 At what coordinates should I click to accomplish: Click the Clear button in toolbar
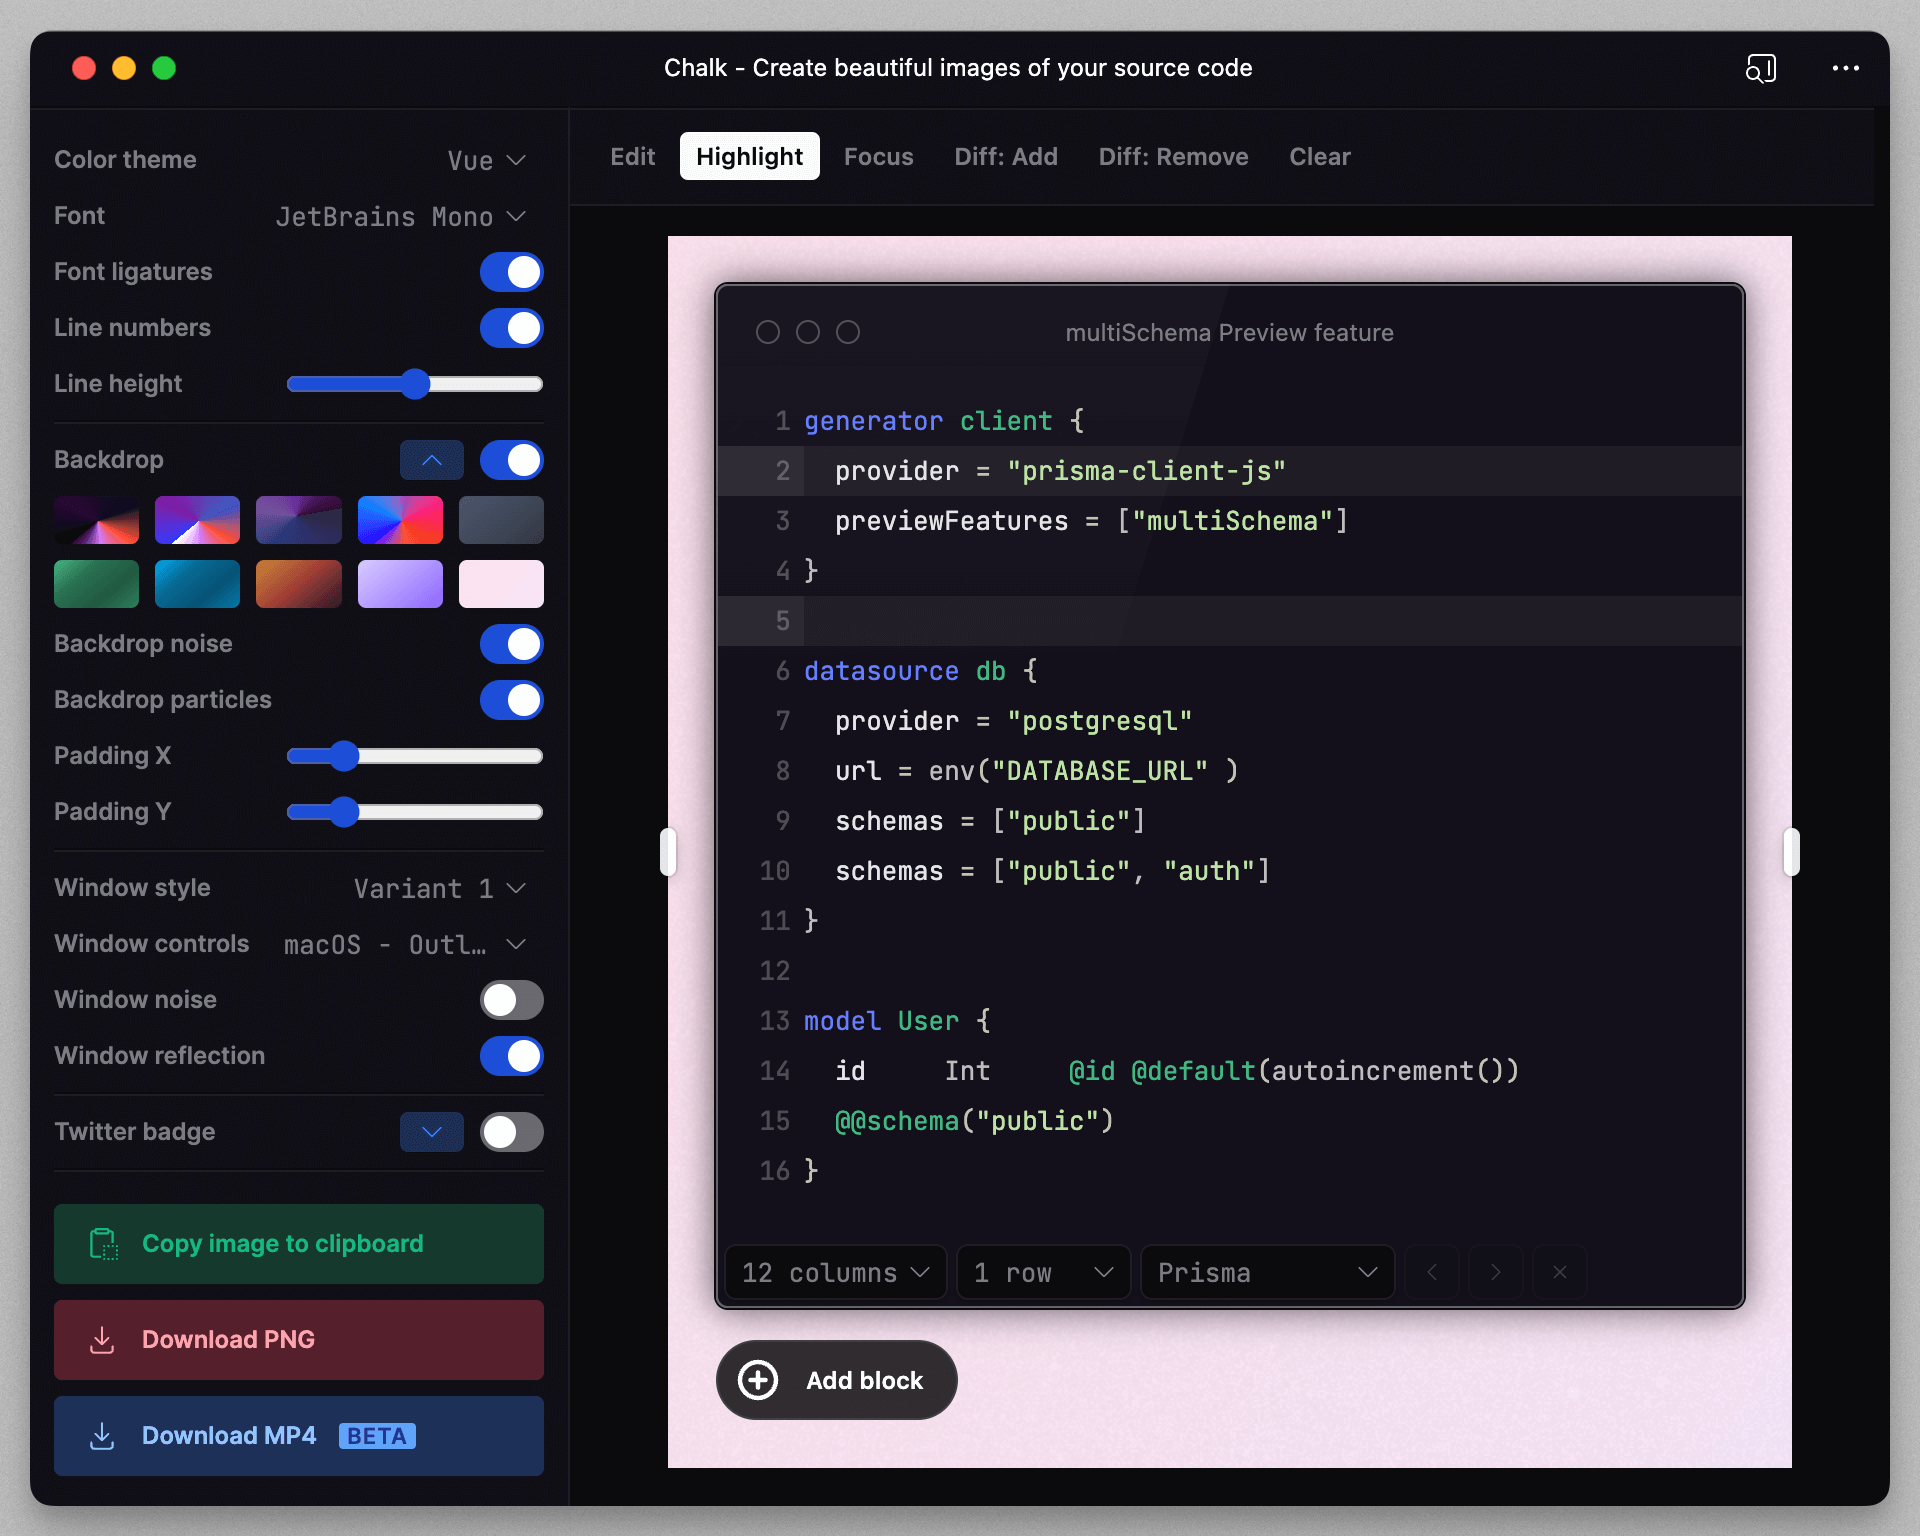pos(1319,157)
